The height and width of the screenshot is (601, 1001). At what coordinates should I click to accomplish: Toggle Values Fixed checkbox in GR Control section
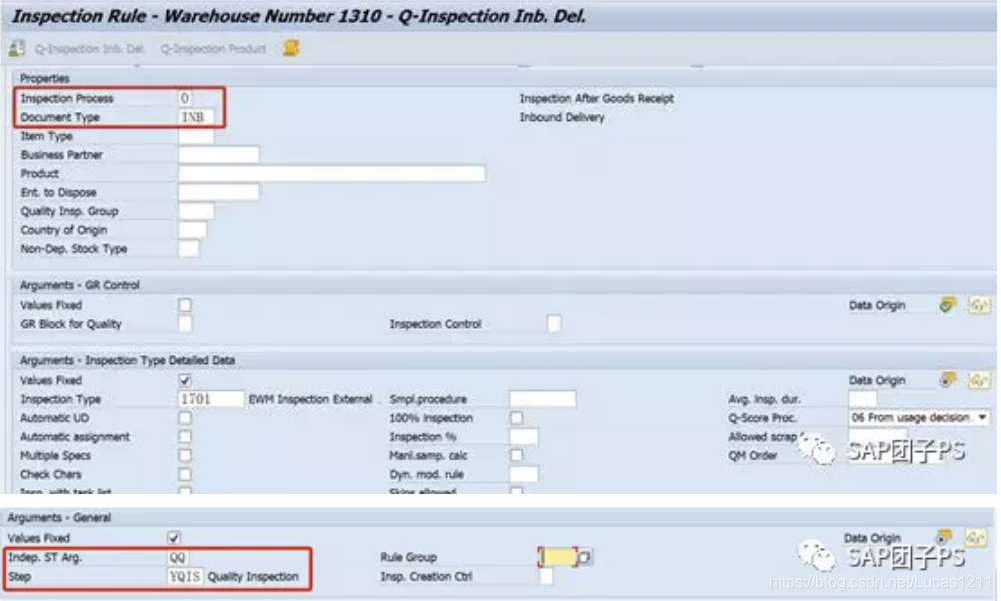(x=185, y=305)
